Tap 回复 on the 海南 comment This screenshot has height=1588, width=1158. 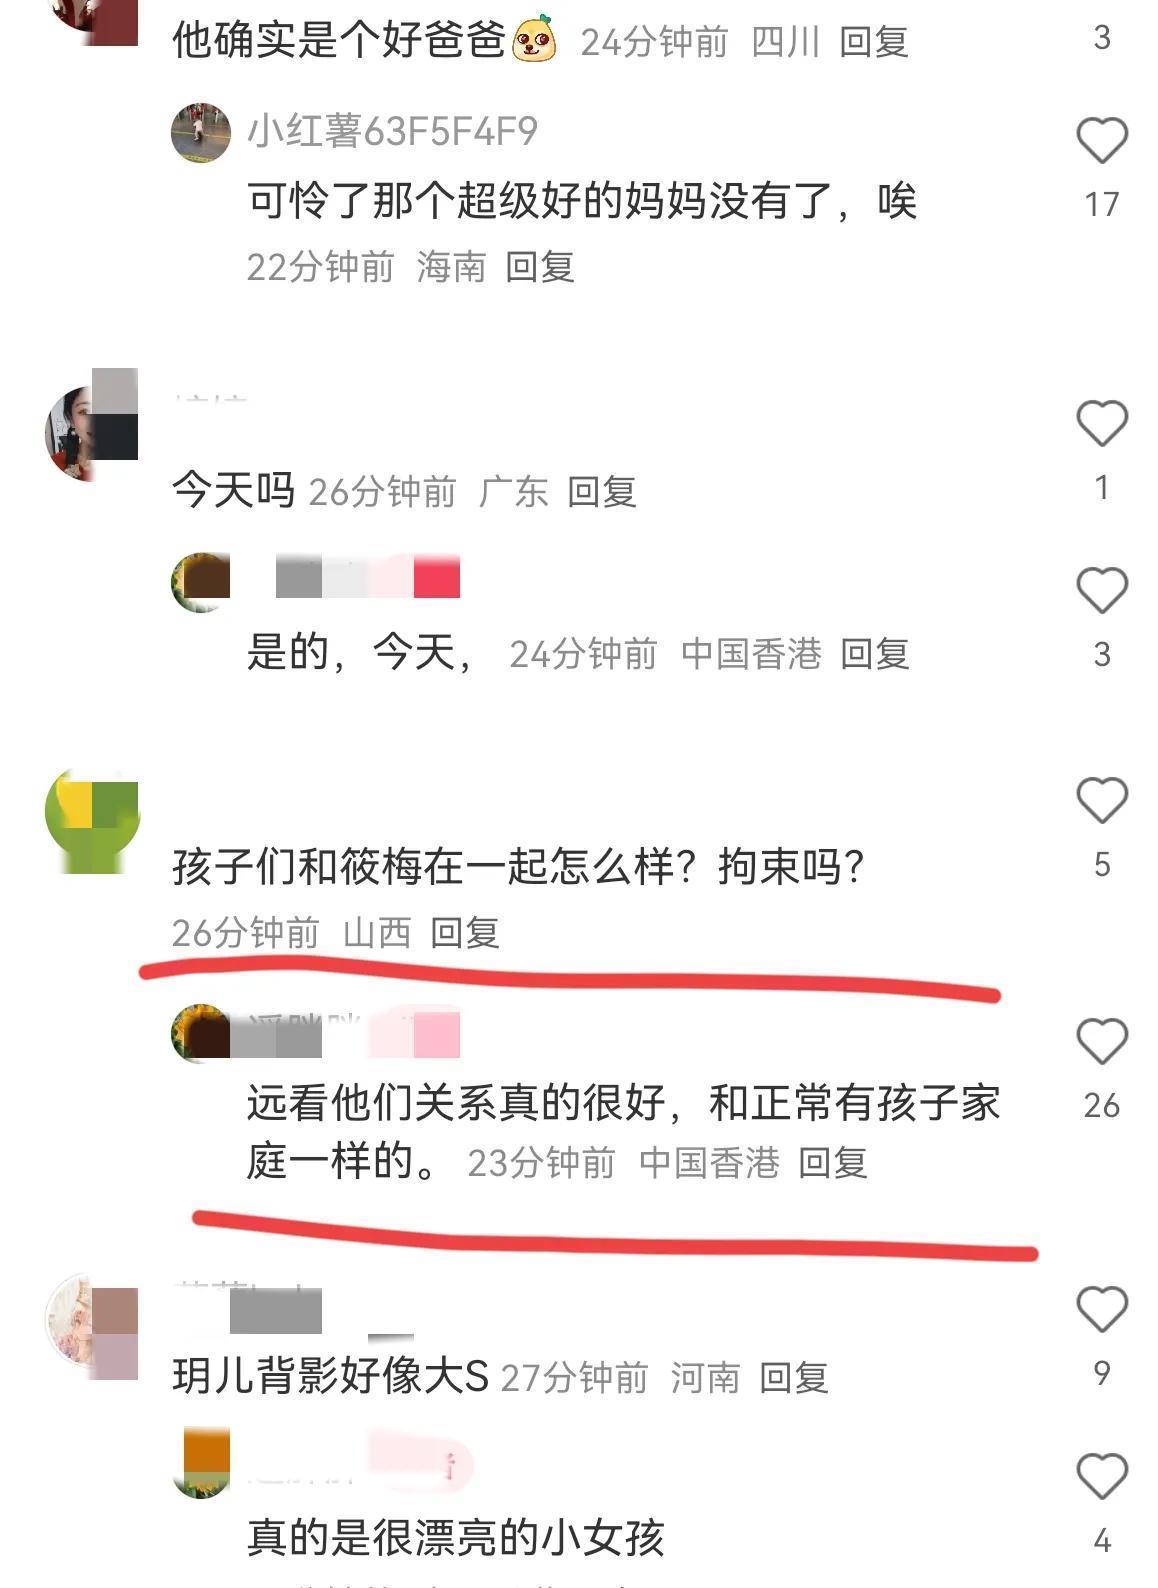(x=540, y=267)
